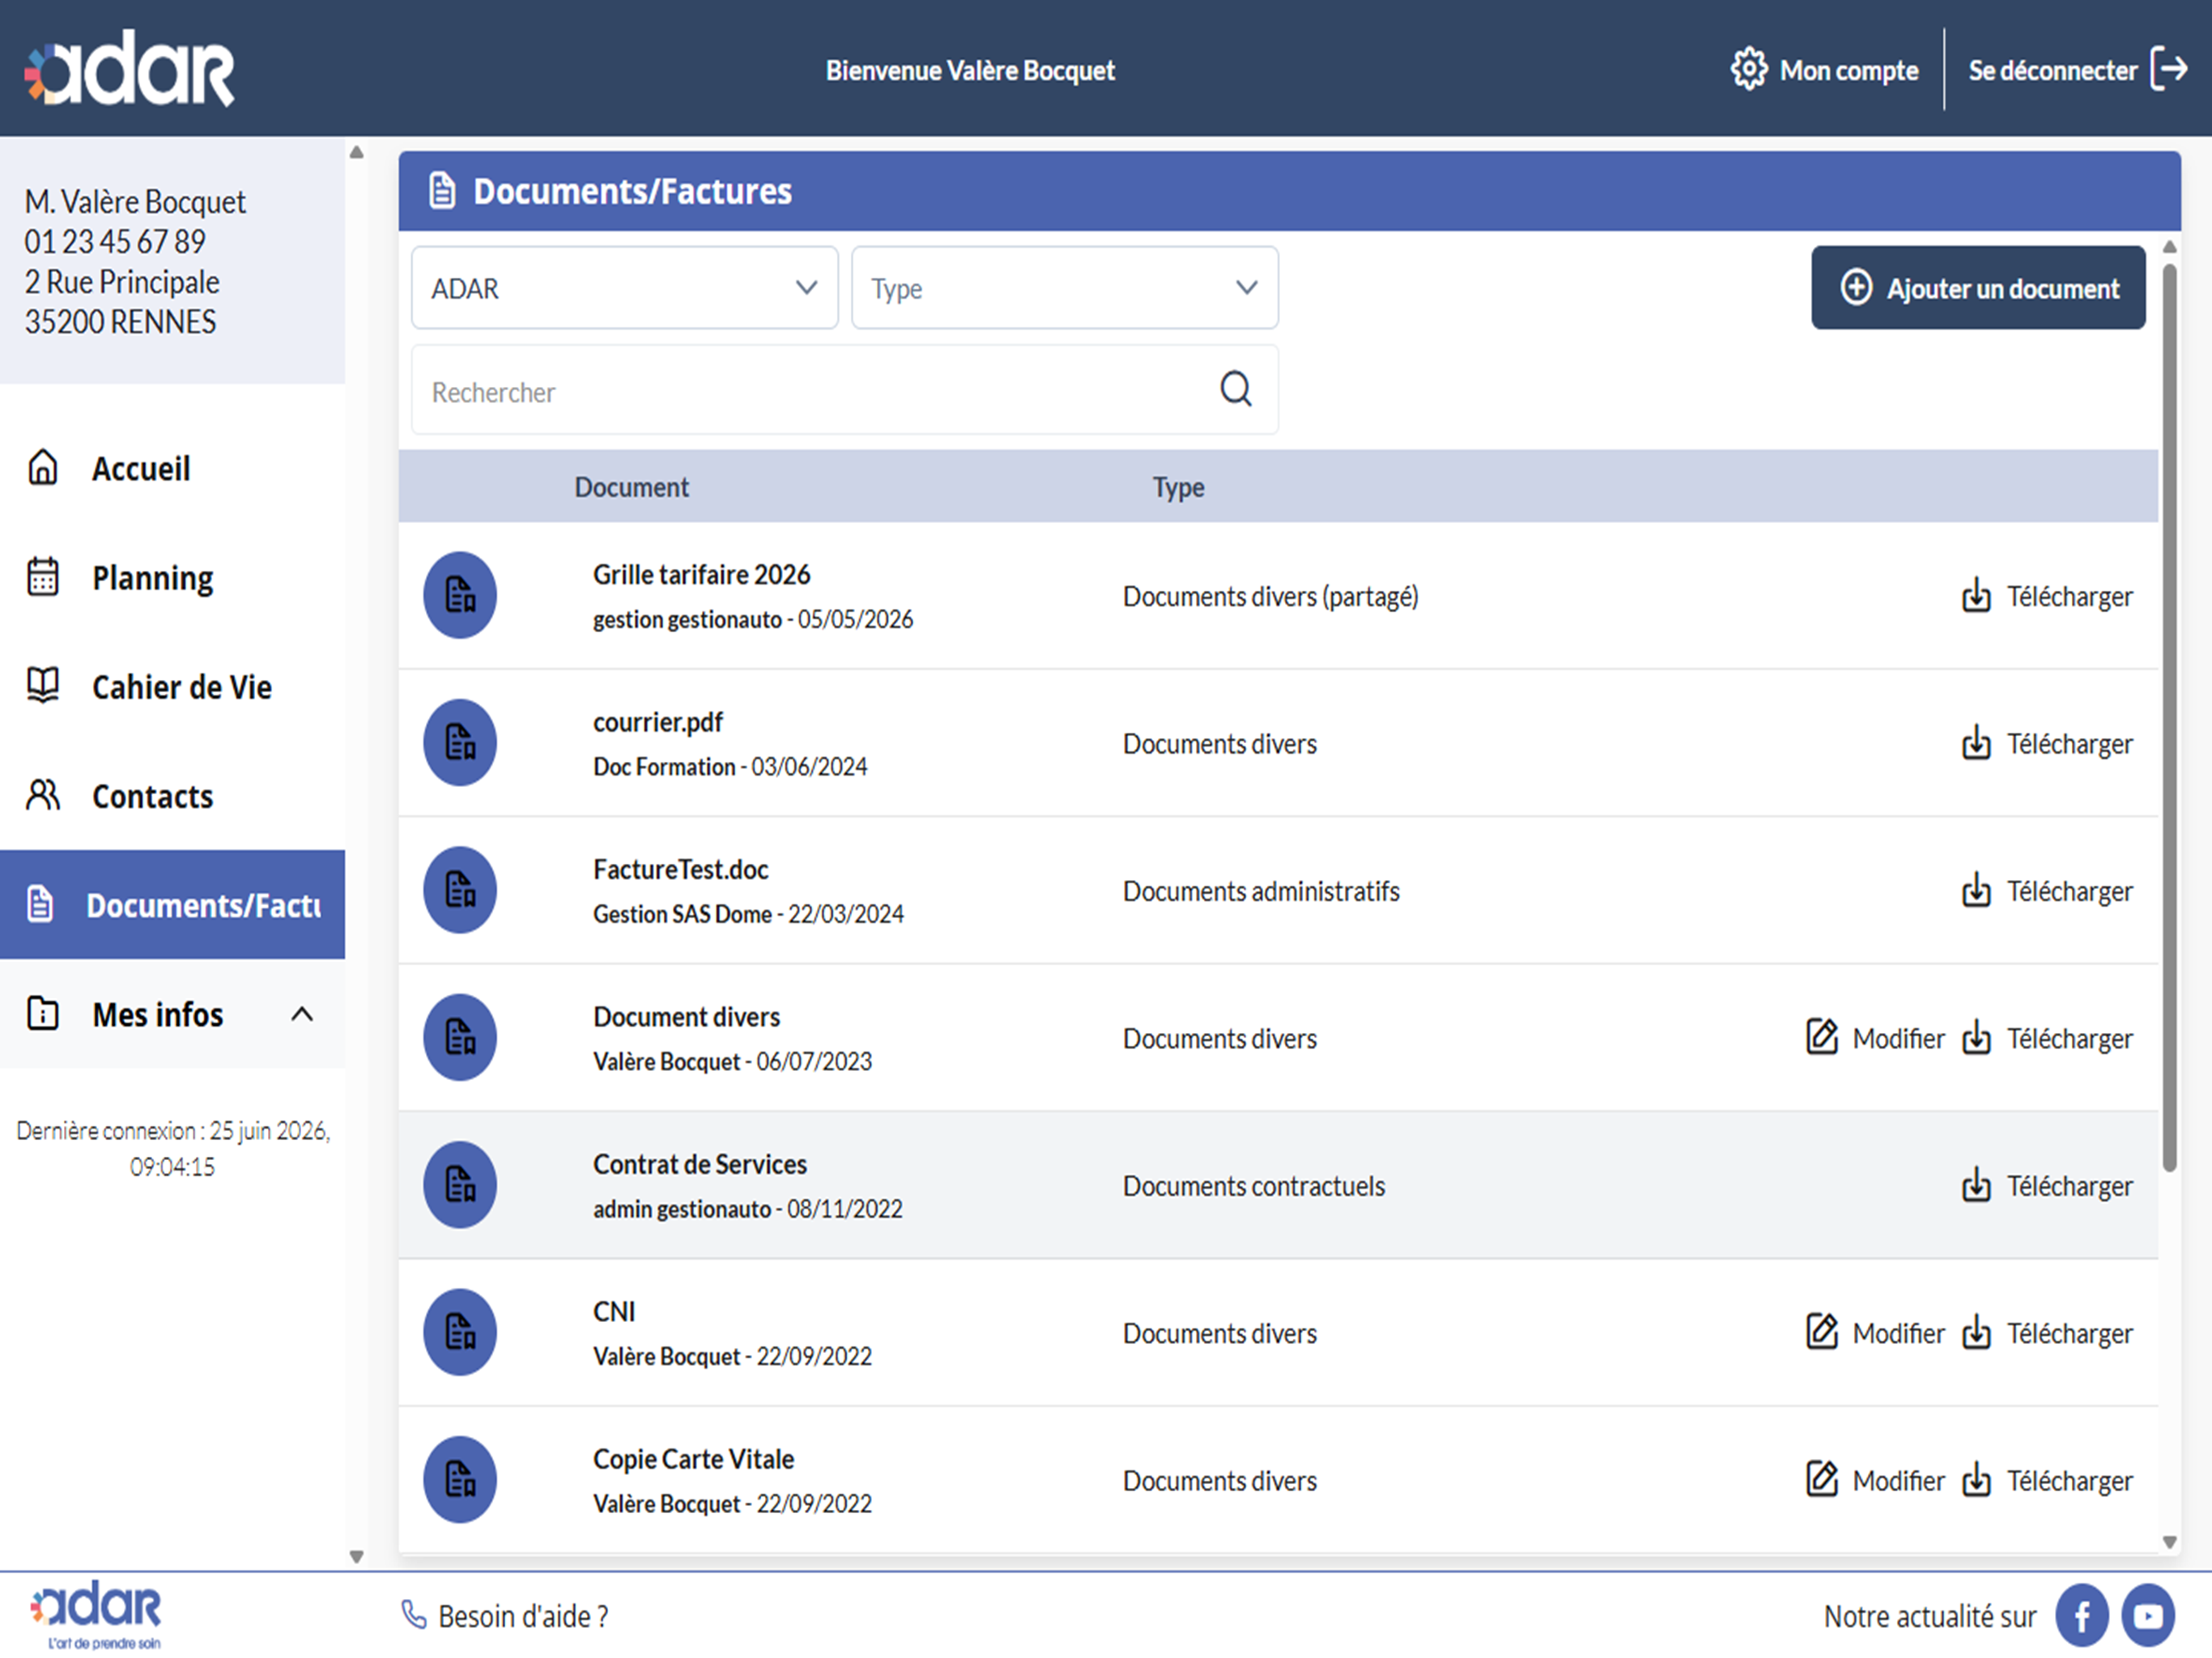Click "Documents administratifs" type cell

point(1261,890)
